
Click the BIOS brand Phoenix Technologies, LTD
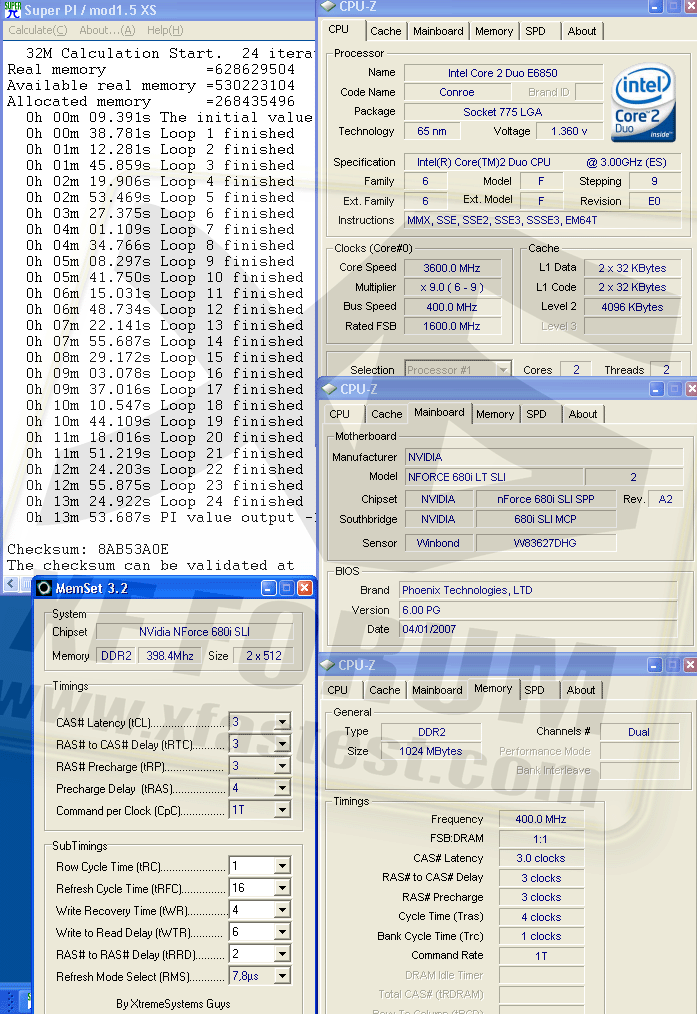(x=537, y=590)
